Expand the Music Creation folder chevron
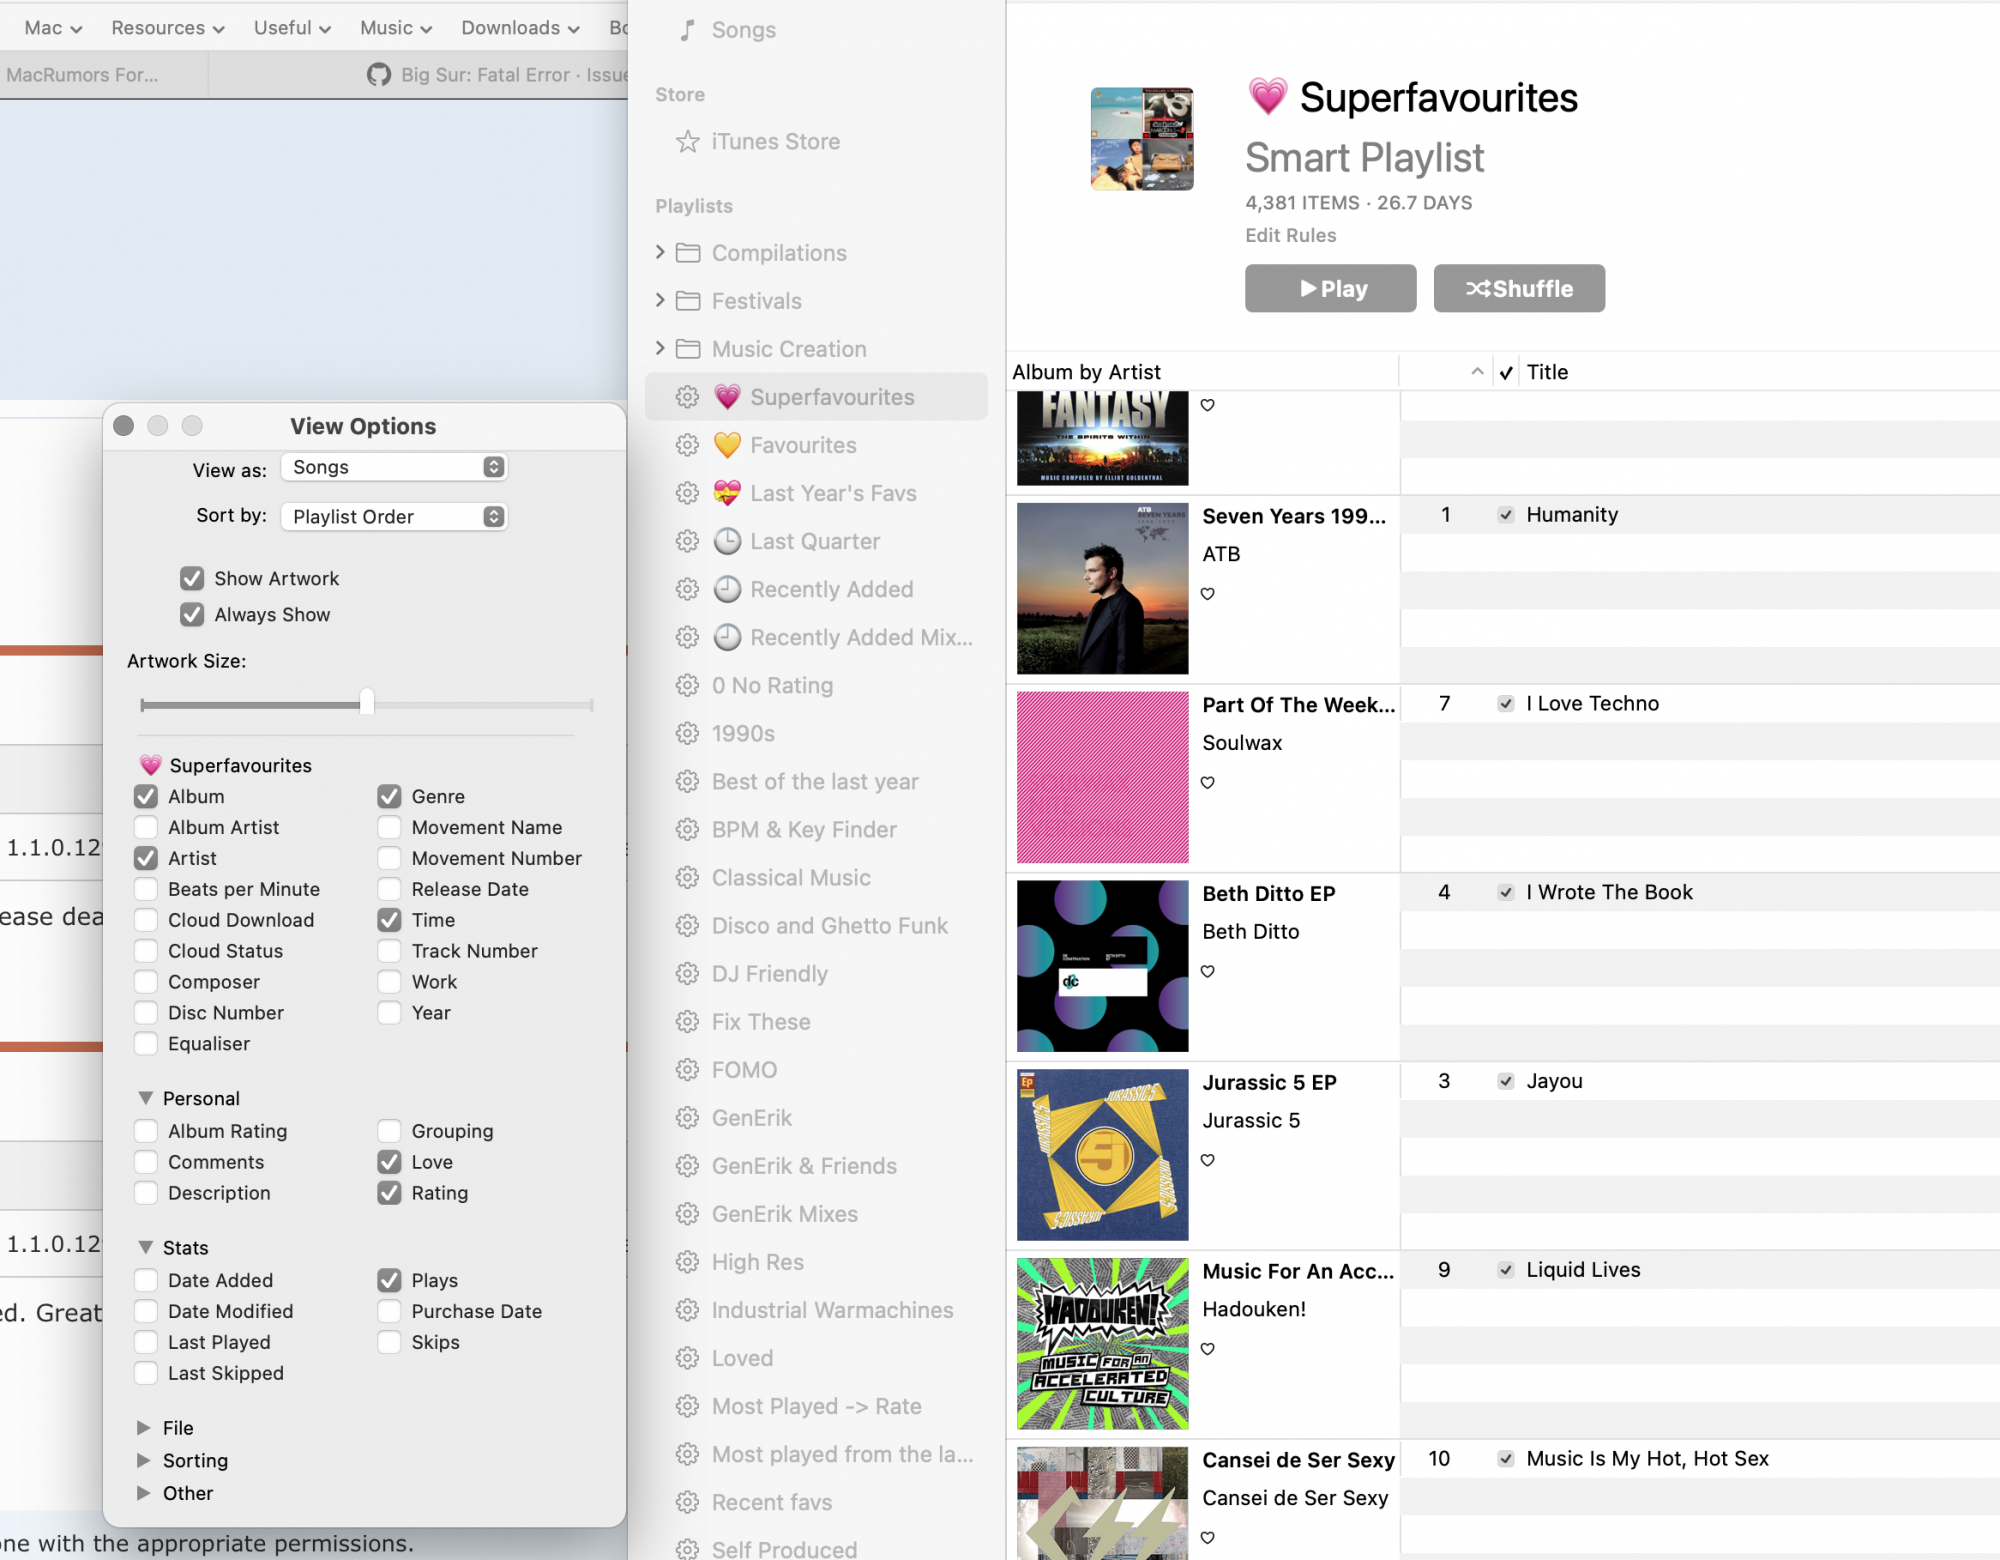Screen dimensions: 2000x1560 click(660, 348)
